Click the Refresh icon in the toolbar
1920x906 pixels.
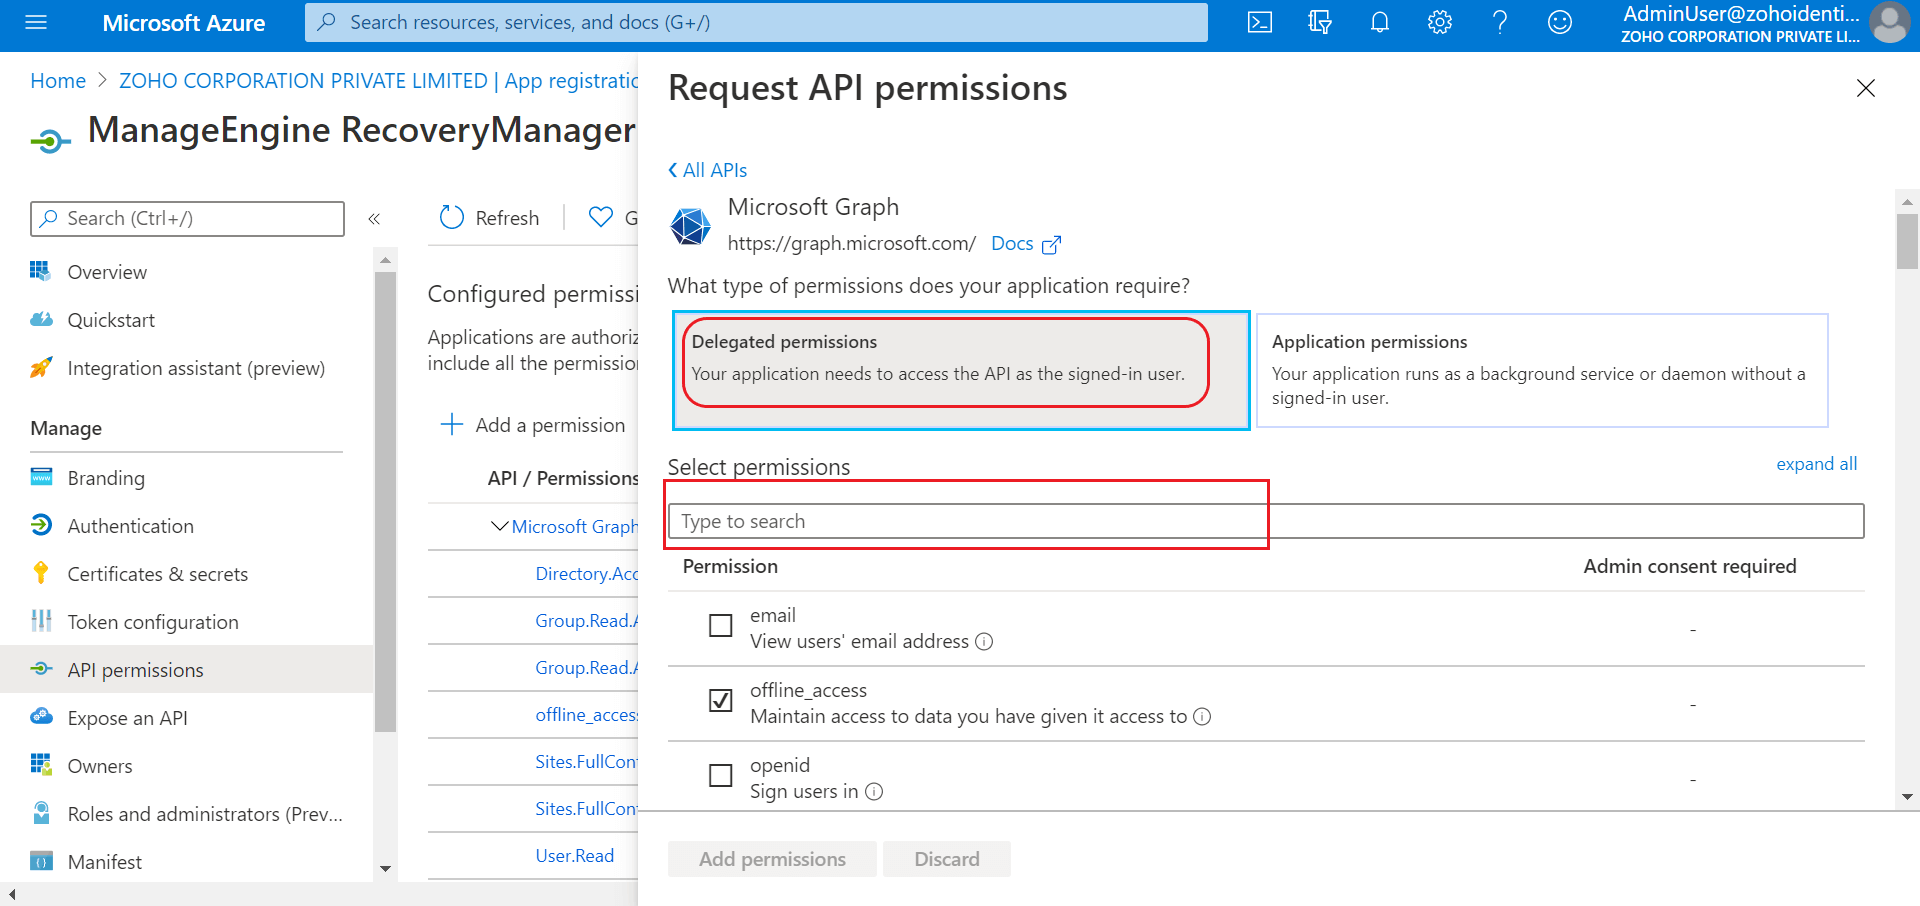[x=452, y=217]
